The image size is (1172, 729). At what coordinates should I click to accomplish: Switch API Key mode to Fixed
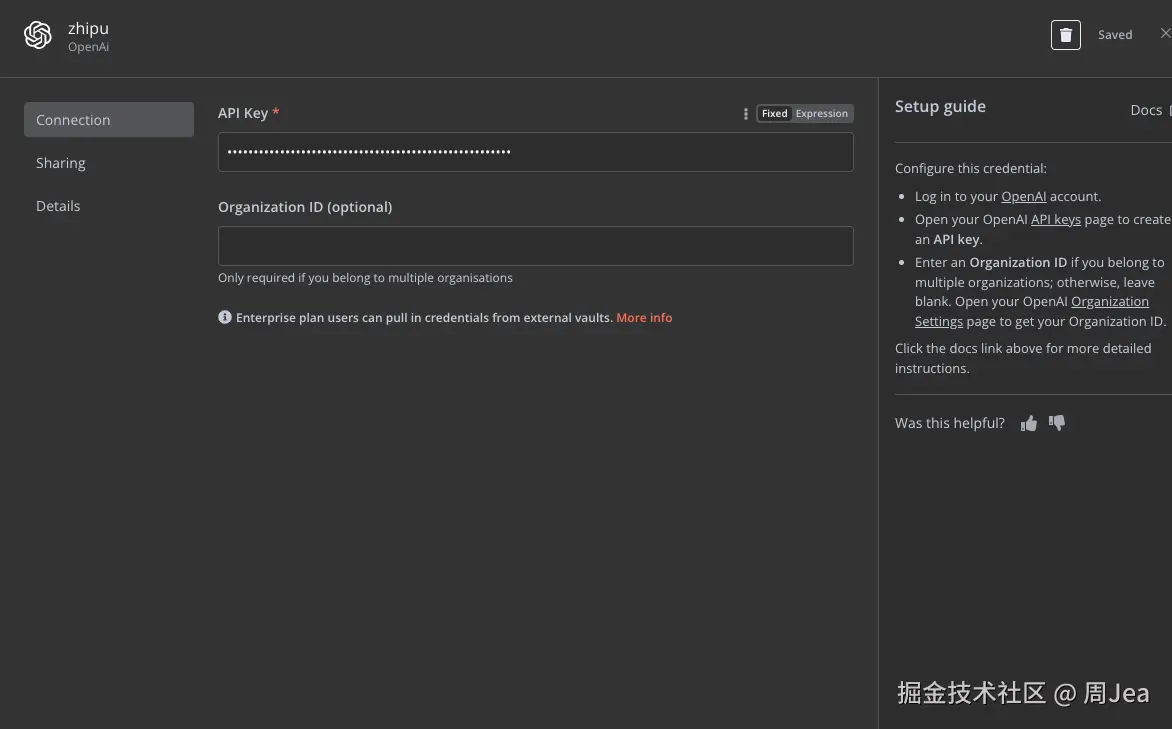point(775,114)
